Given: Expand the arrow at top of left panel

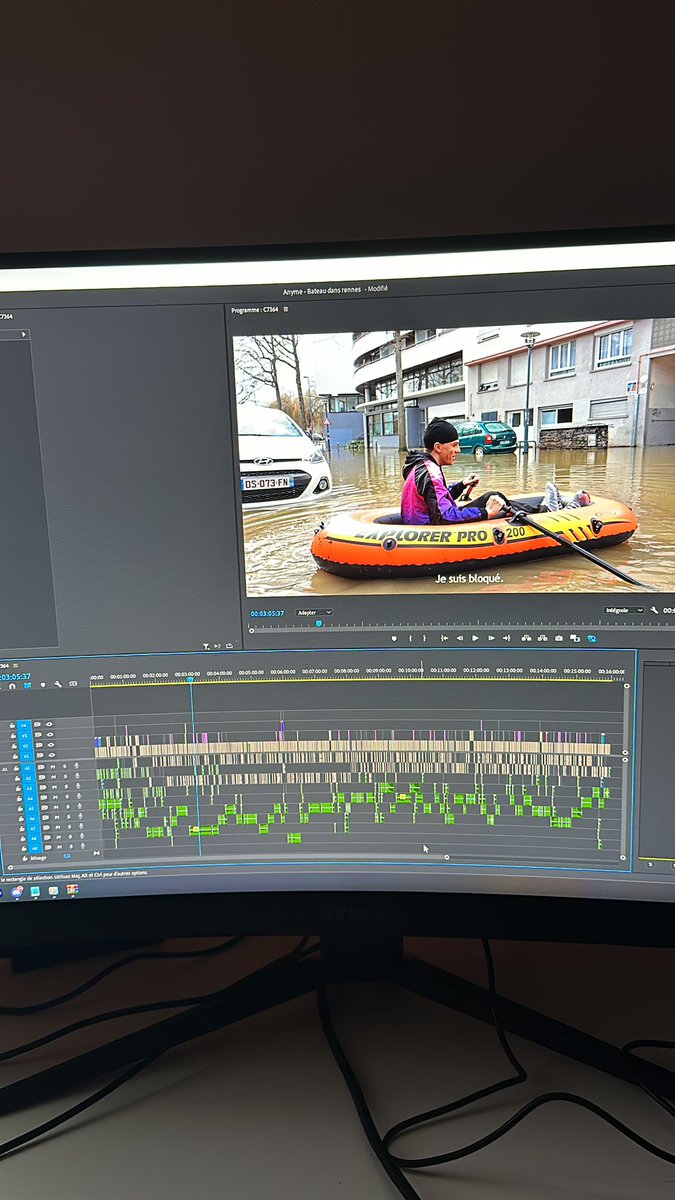Looking at the screenshot, I should tap(24, 335).
